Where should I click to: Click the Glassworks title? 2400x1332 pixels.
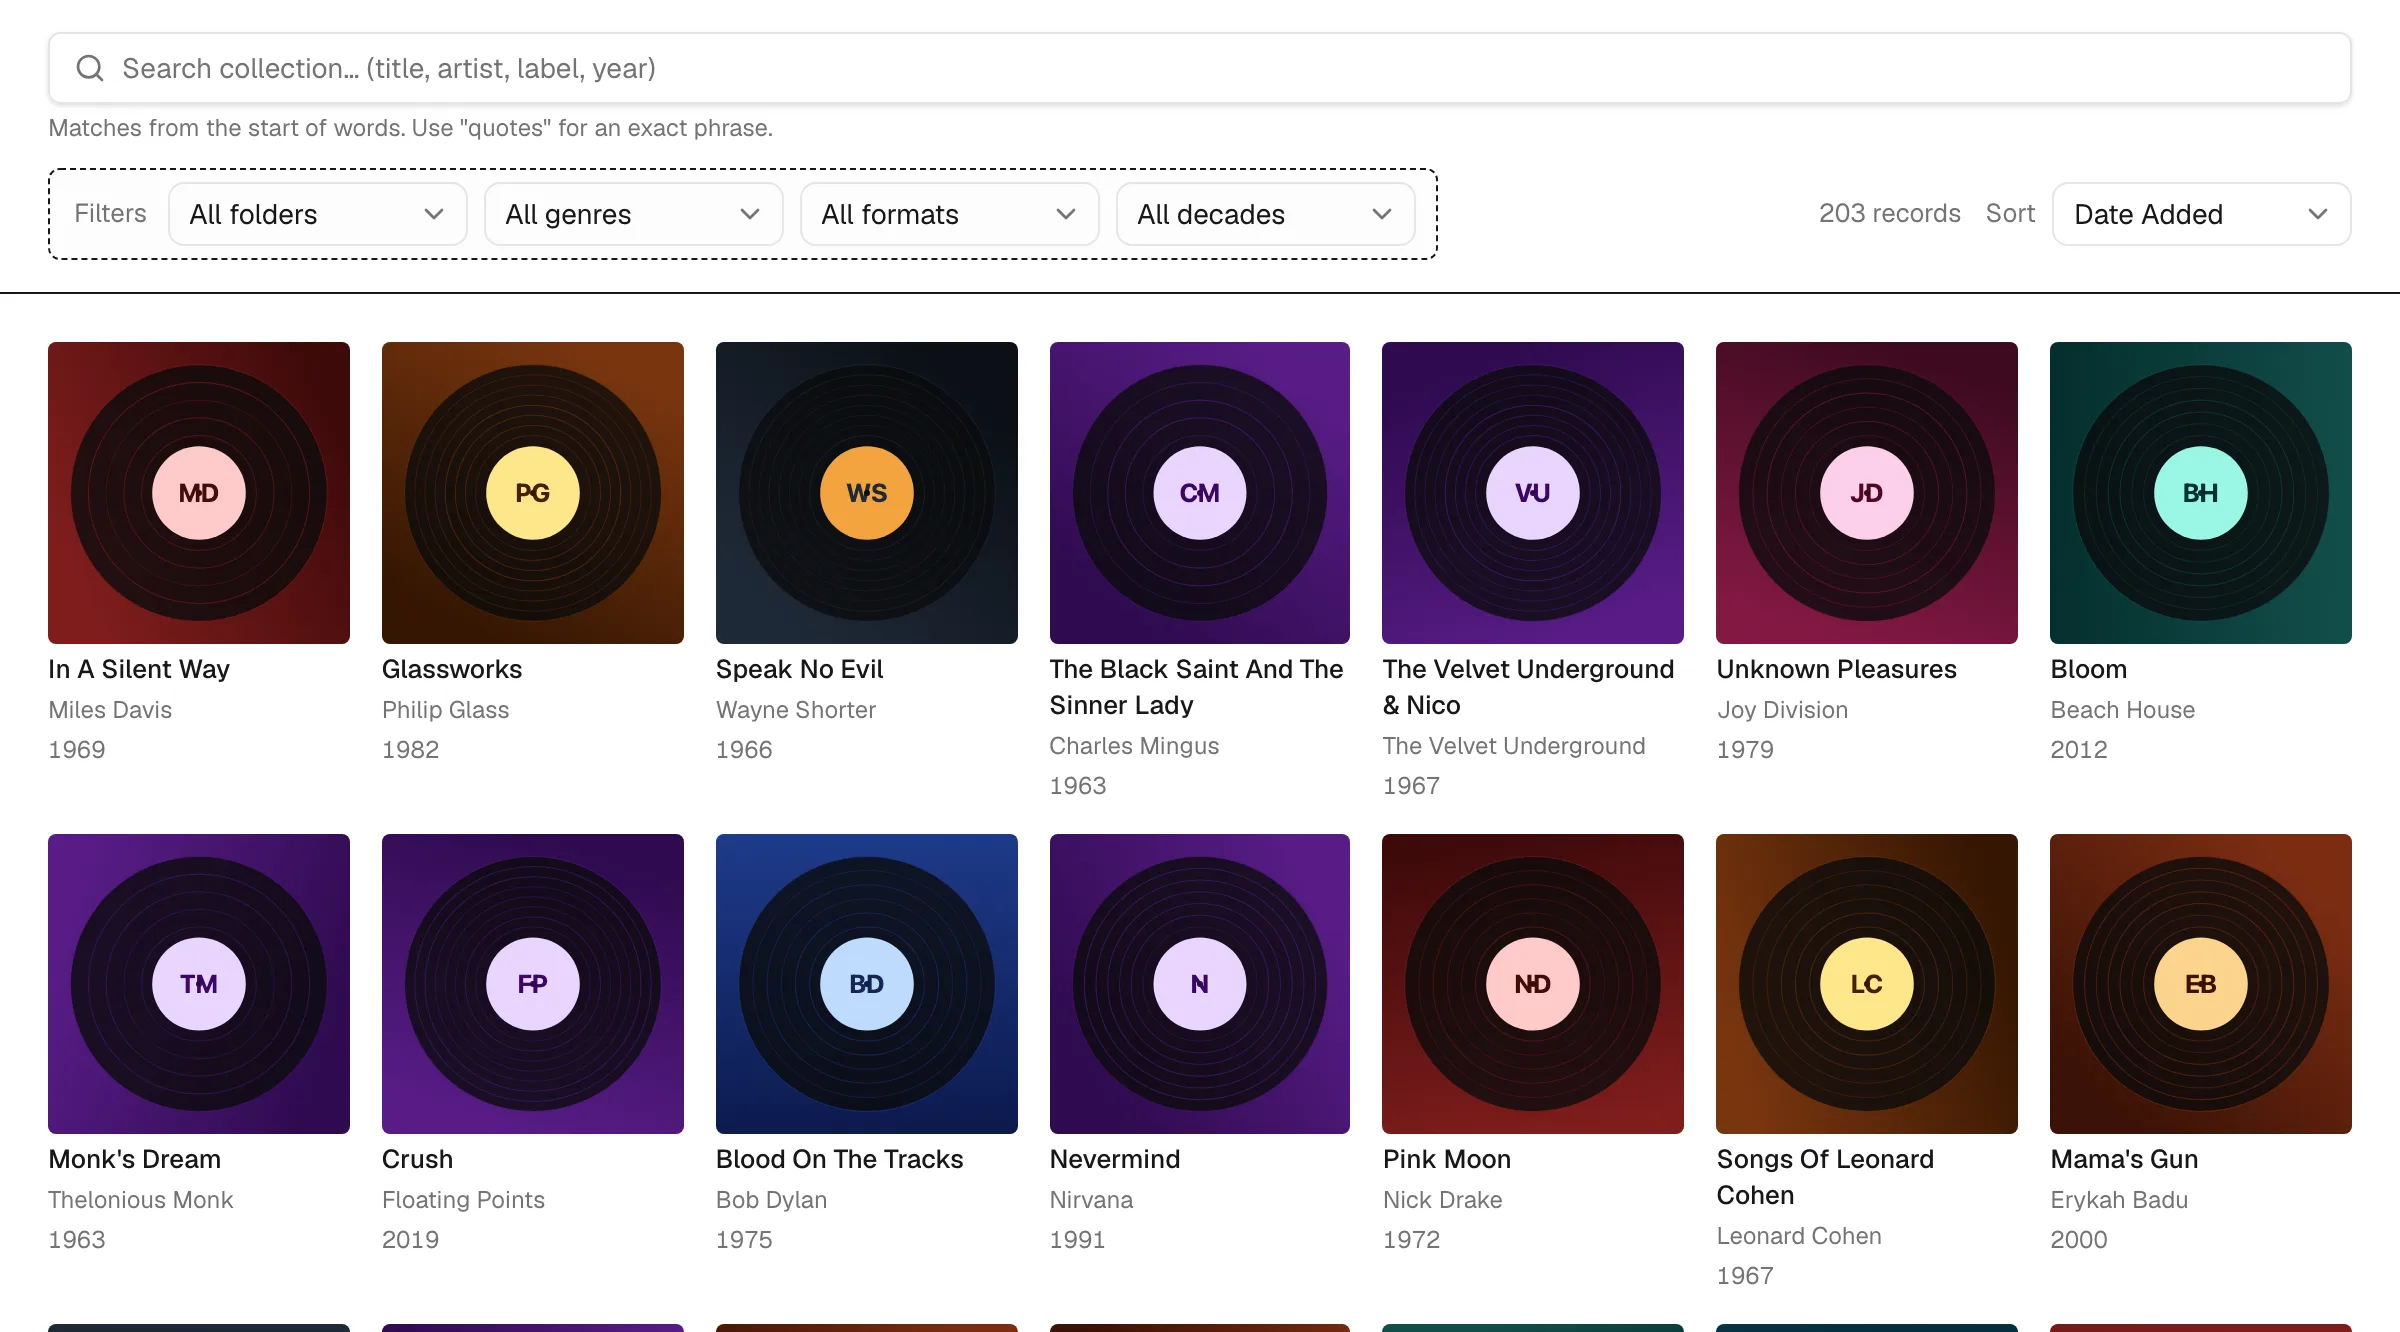[x=452, y=669]
